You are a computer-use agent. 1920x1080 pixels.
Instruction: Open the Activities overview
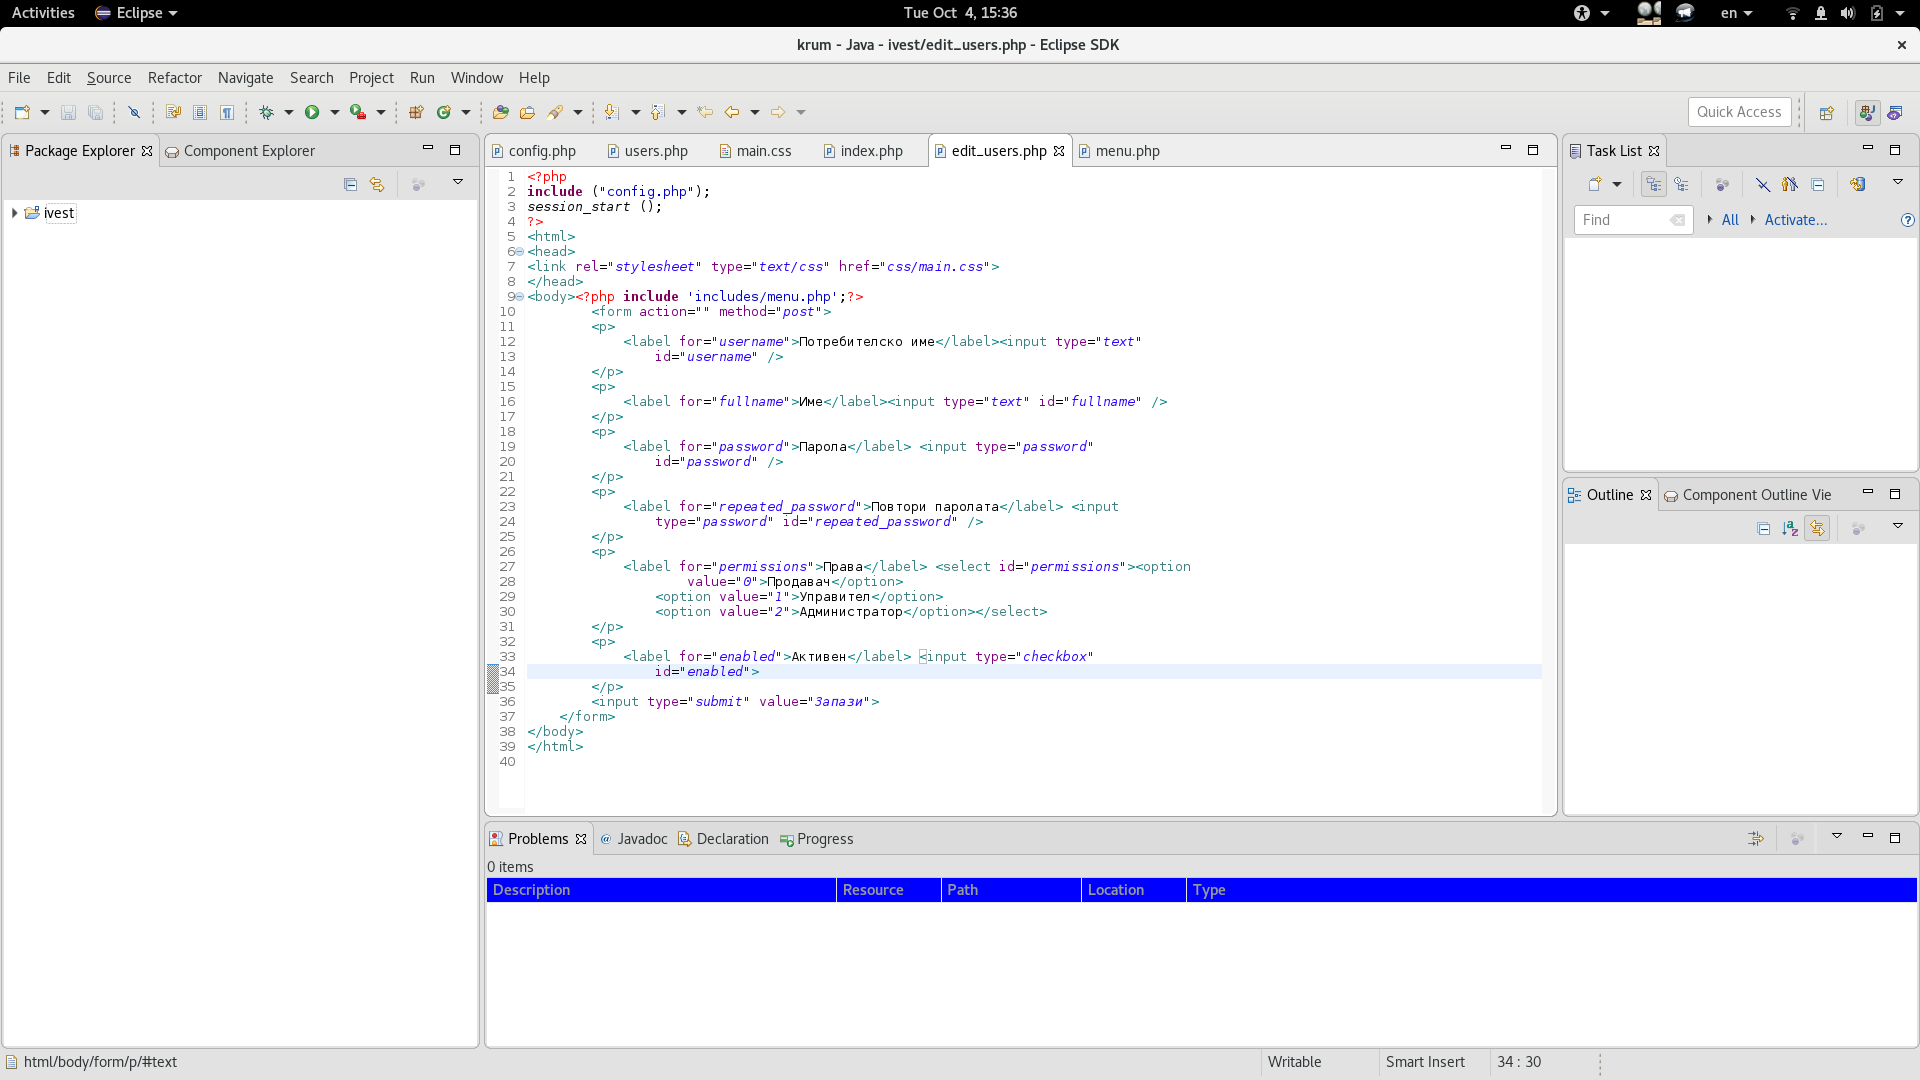pyautogui.click(x=43, y=13)
